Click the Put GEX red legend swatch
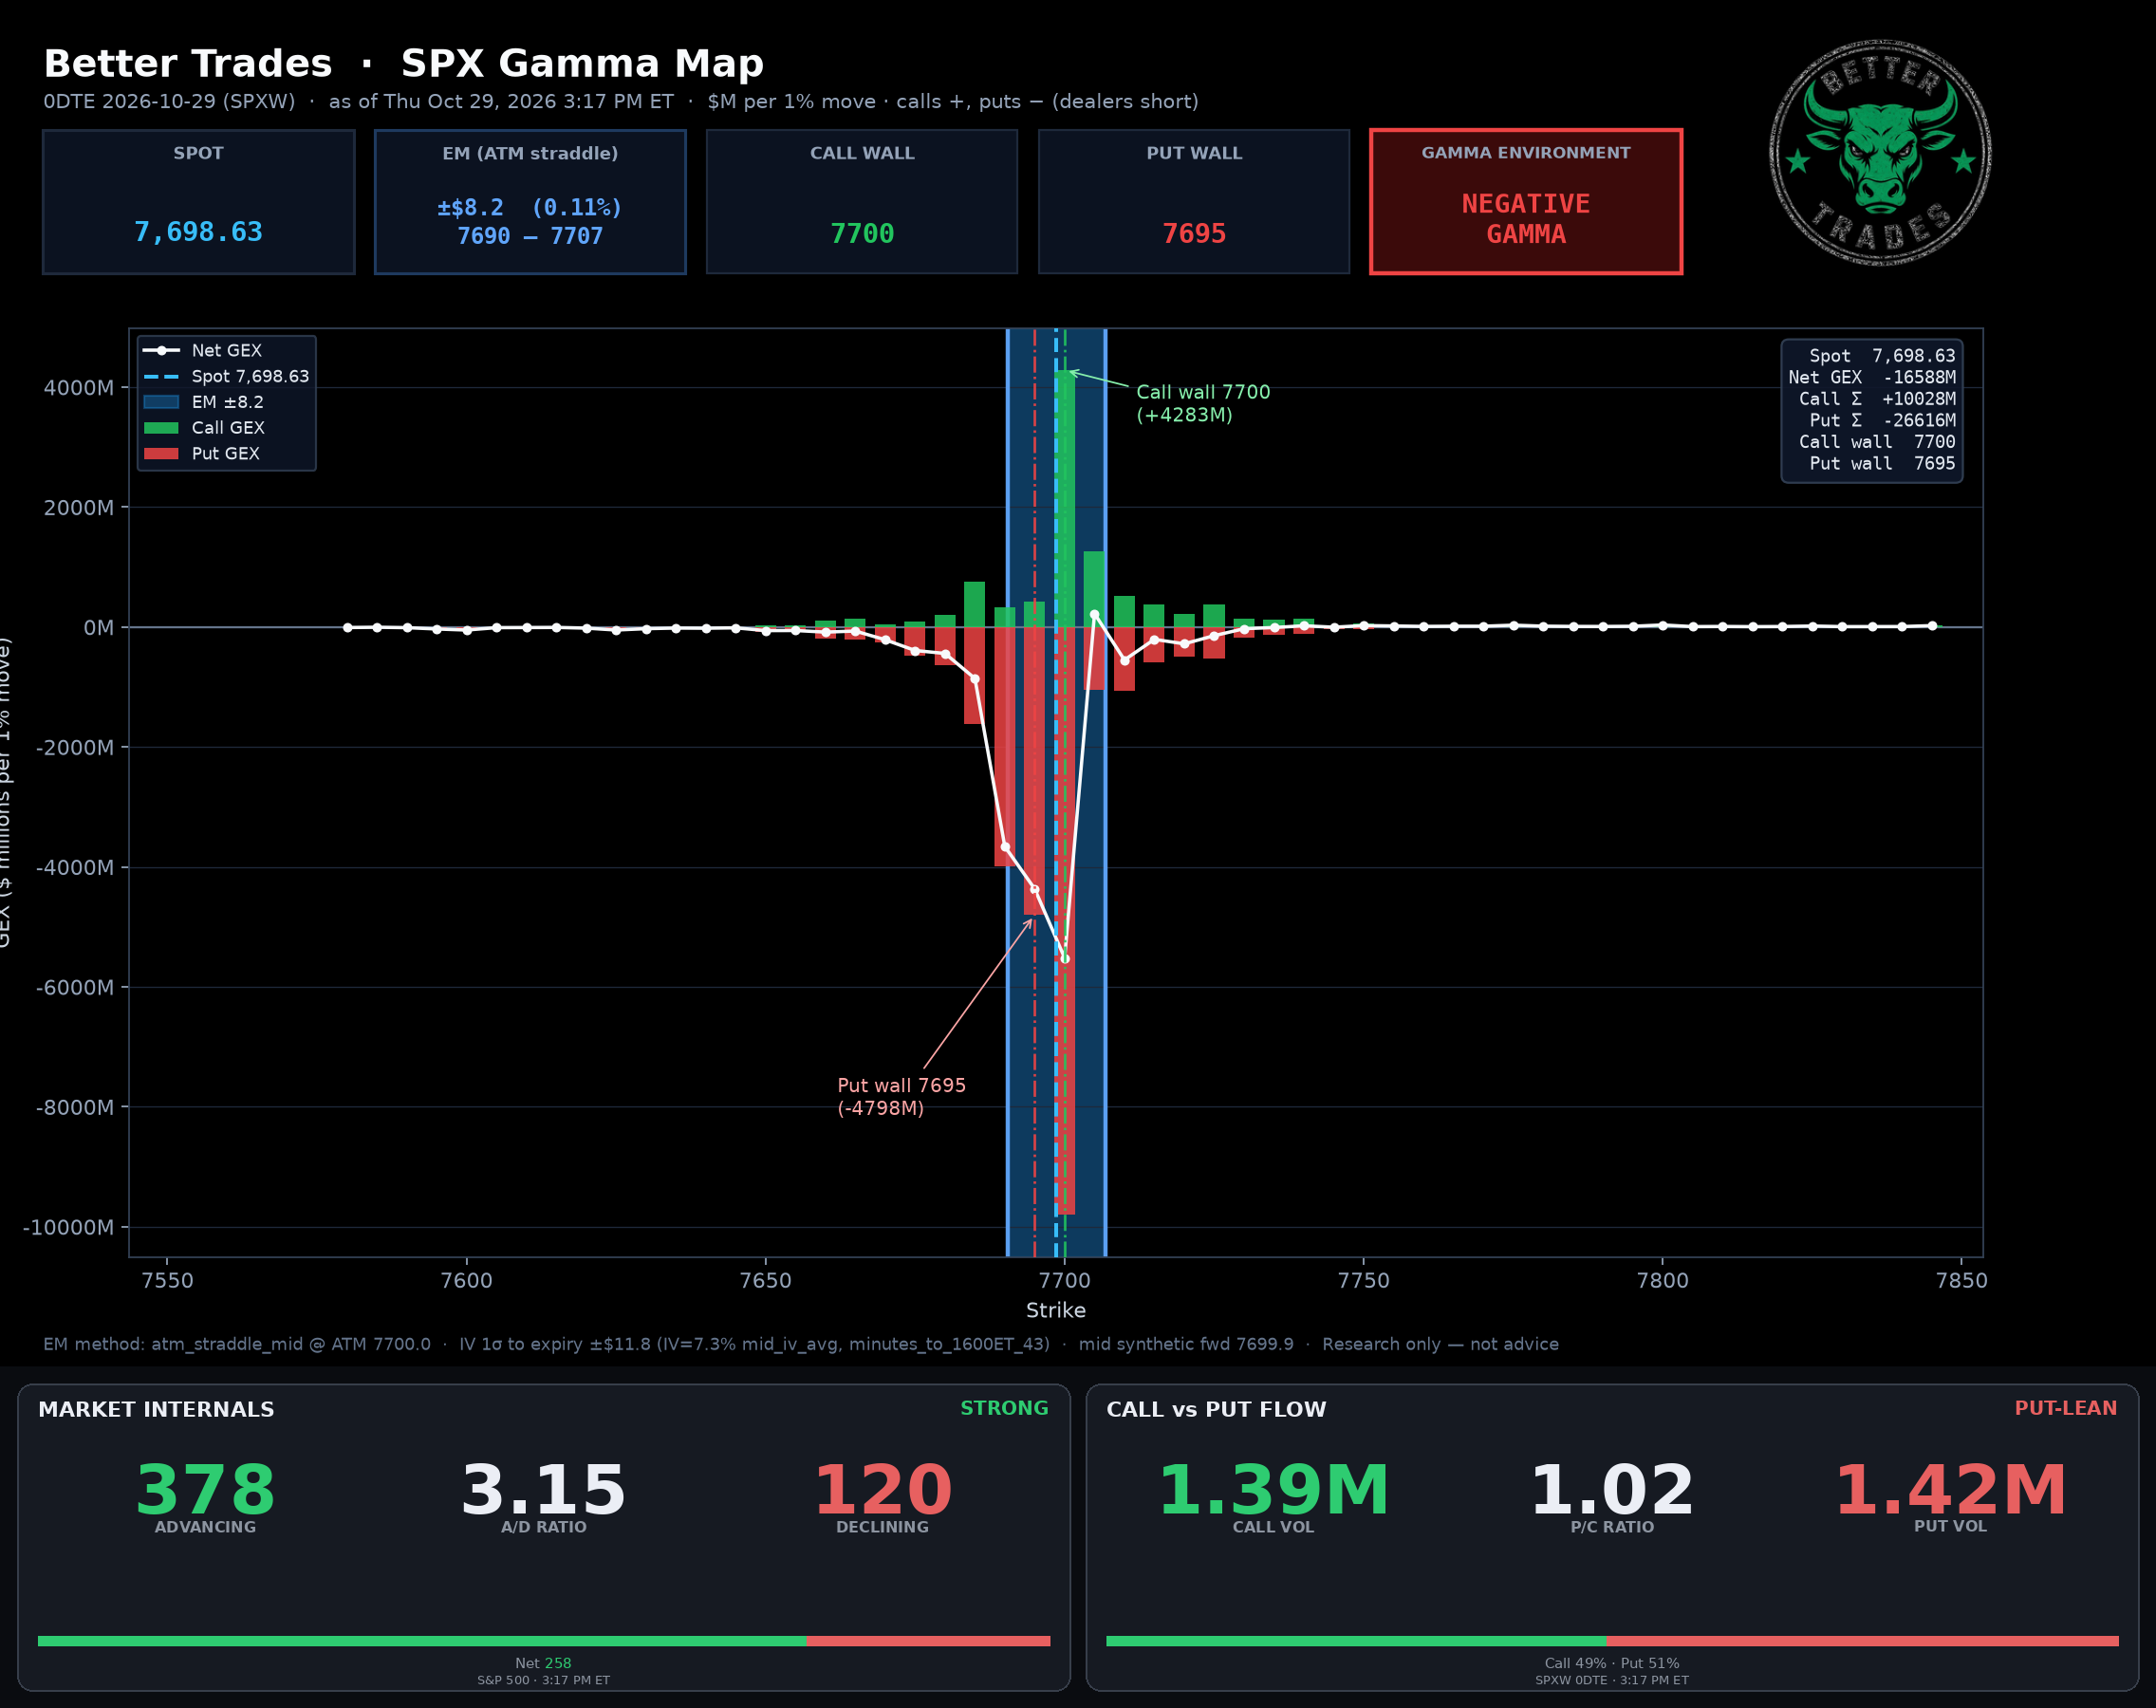Viewport: 2156px width, 1708px height. point(161,453)
